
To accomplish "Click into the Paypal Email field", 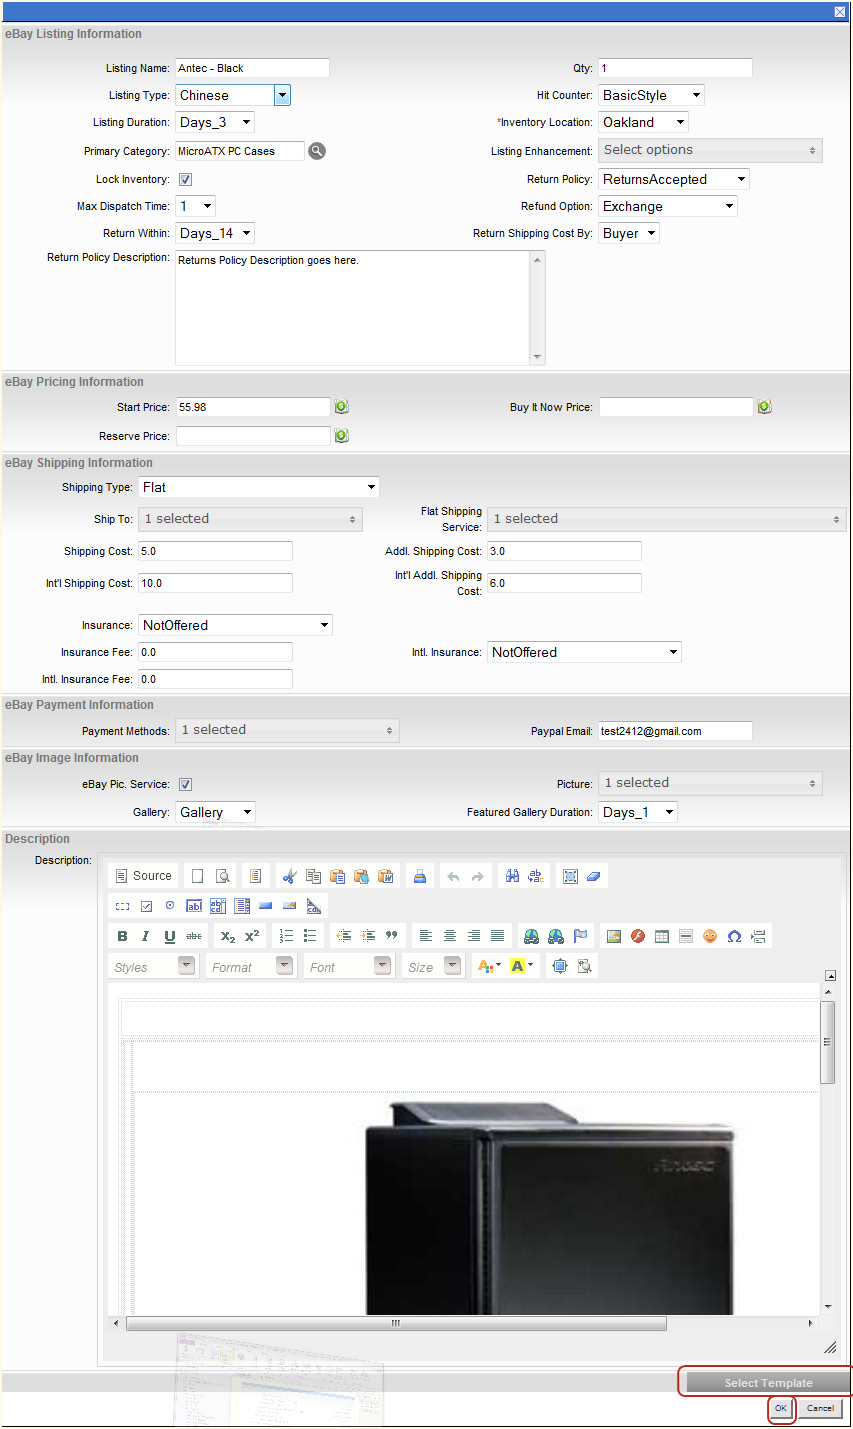I will point(675,731).
